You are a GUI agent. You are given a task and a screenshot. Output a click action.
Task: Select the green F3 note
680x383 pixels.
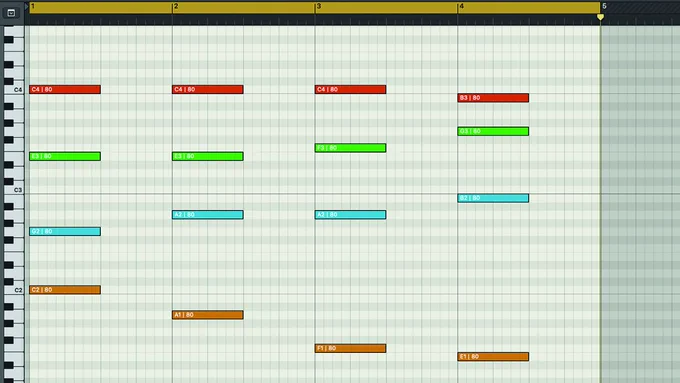(x=350, y=148)
